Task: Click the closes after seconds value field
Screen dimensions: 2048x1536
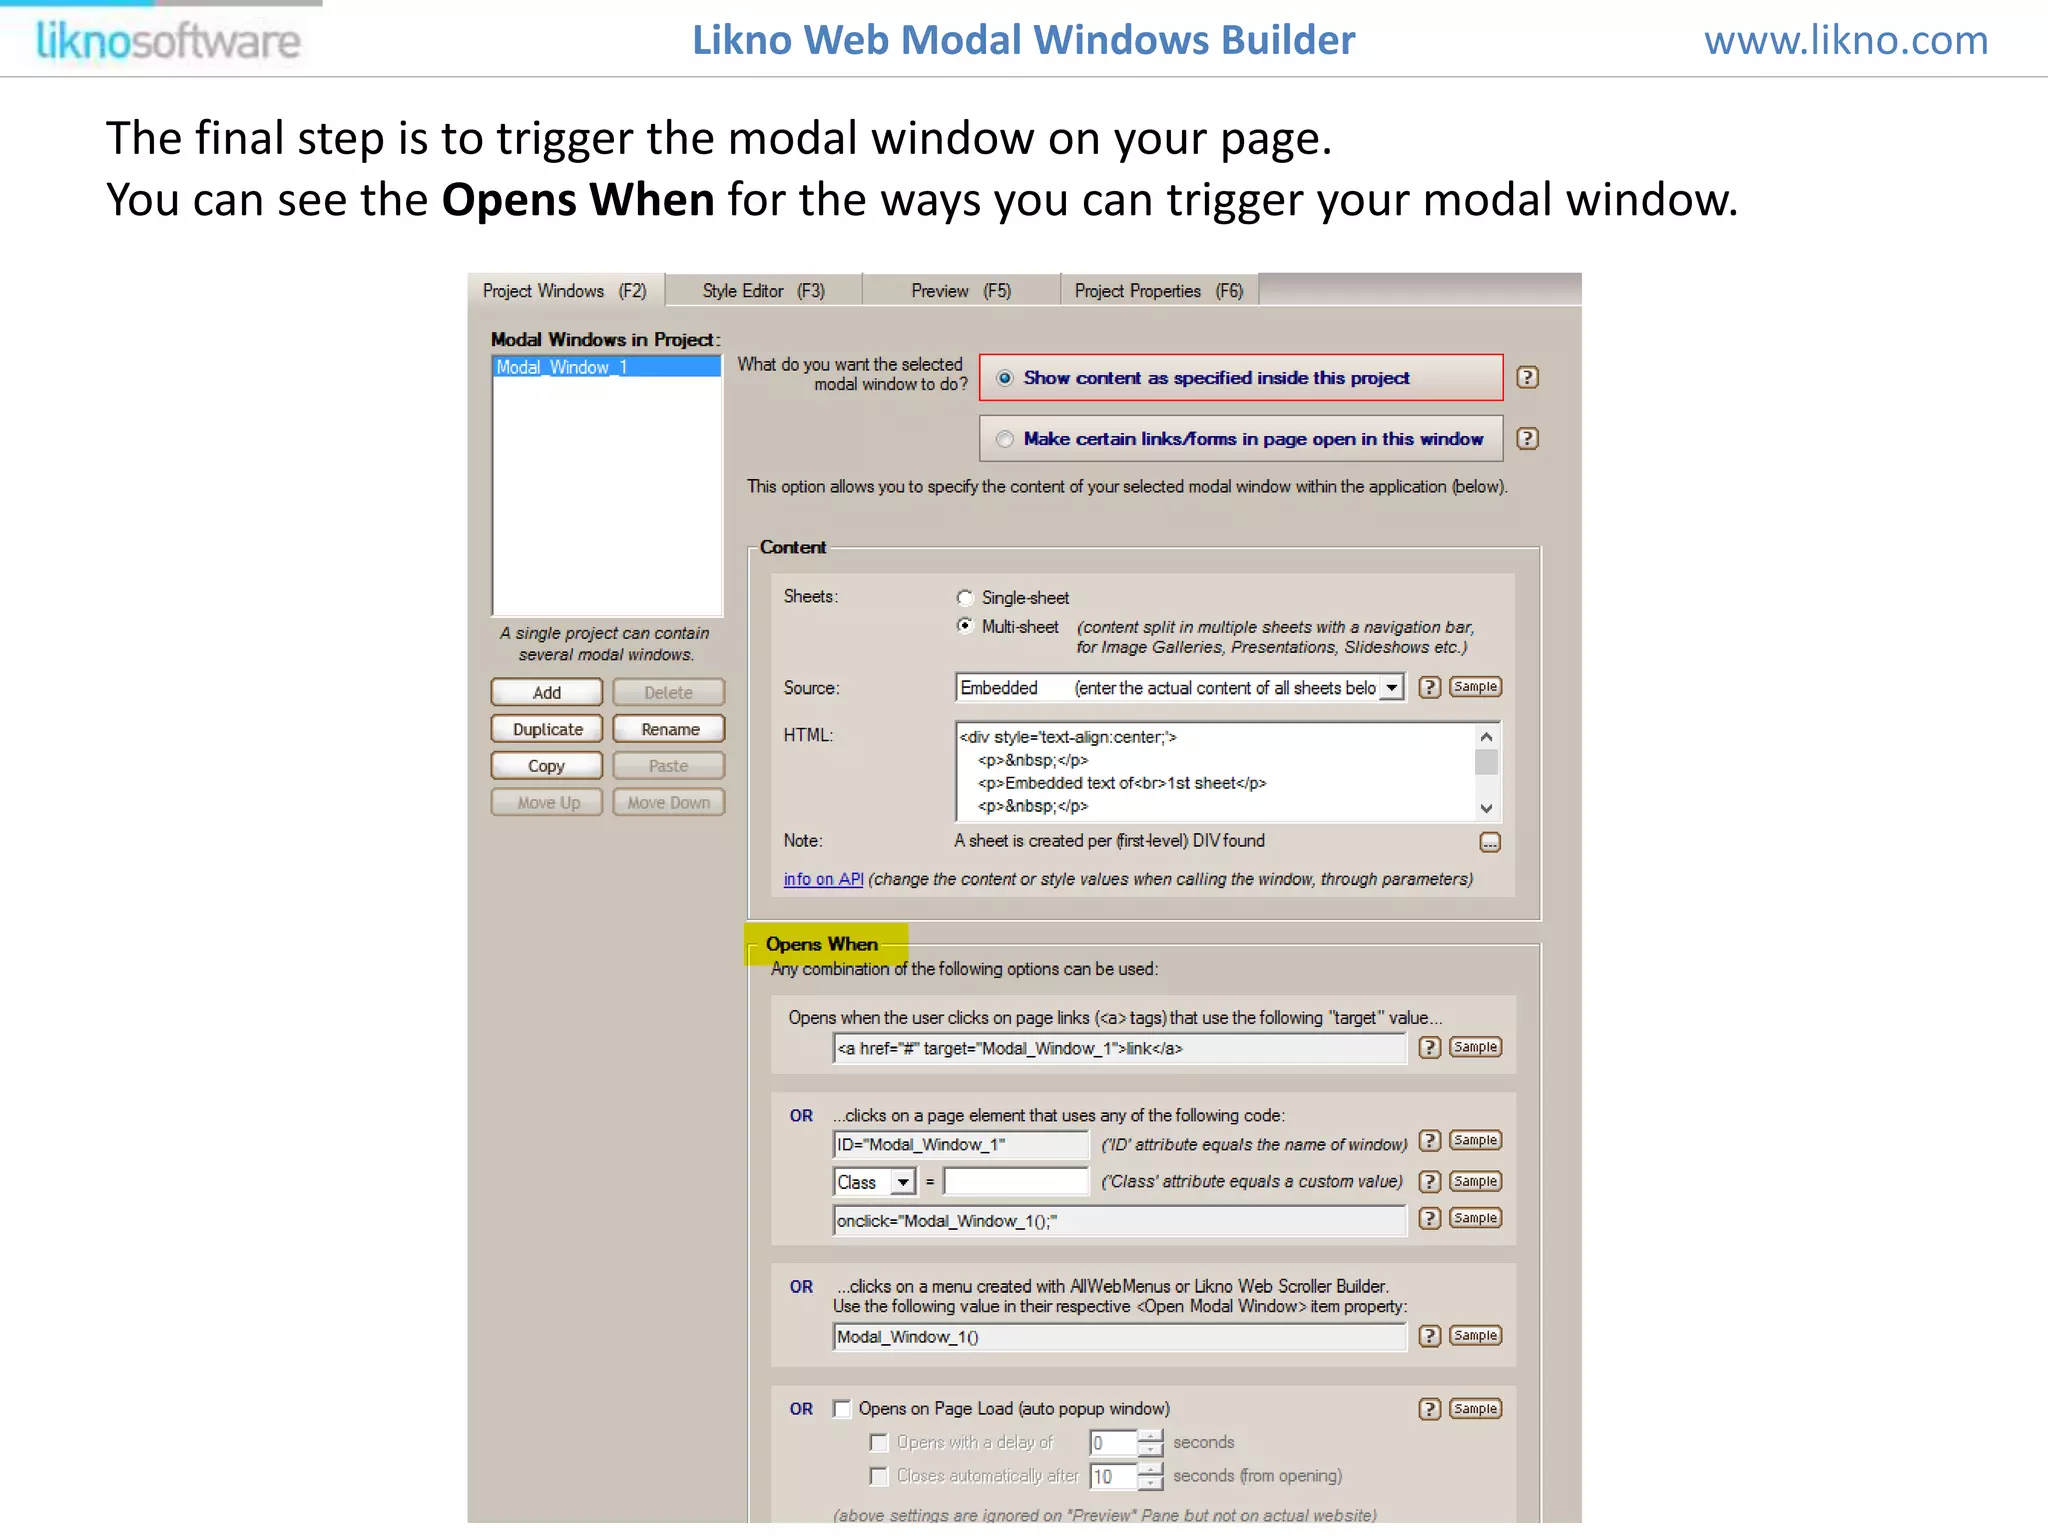Action: [1113, 1476]
